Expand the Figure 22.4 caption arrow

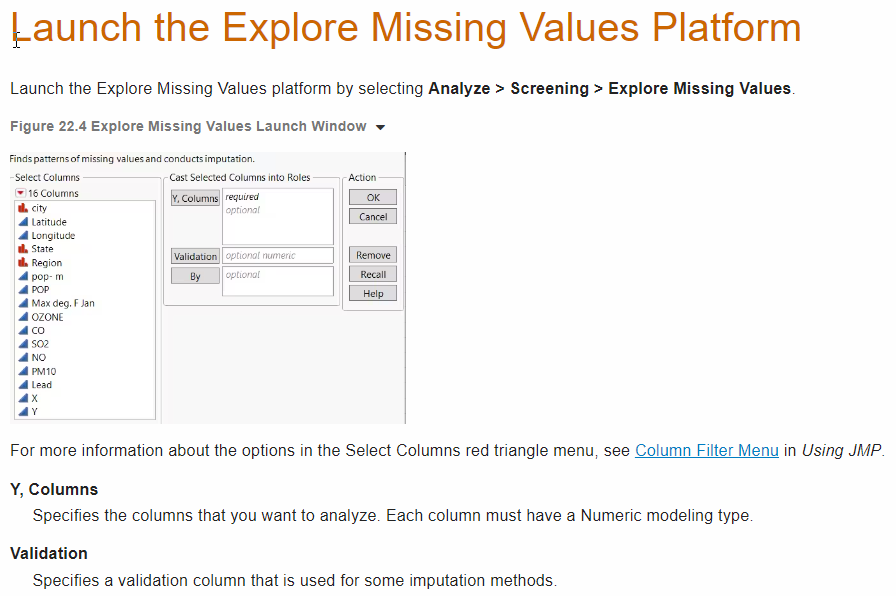pos(380,127)
